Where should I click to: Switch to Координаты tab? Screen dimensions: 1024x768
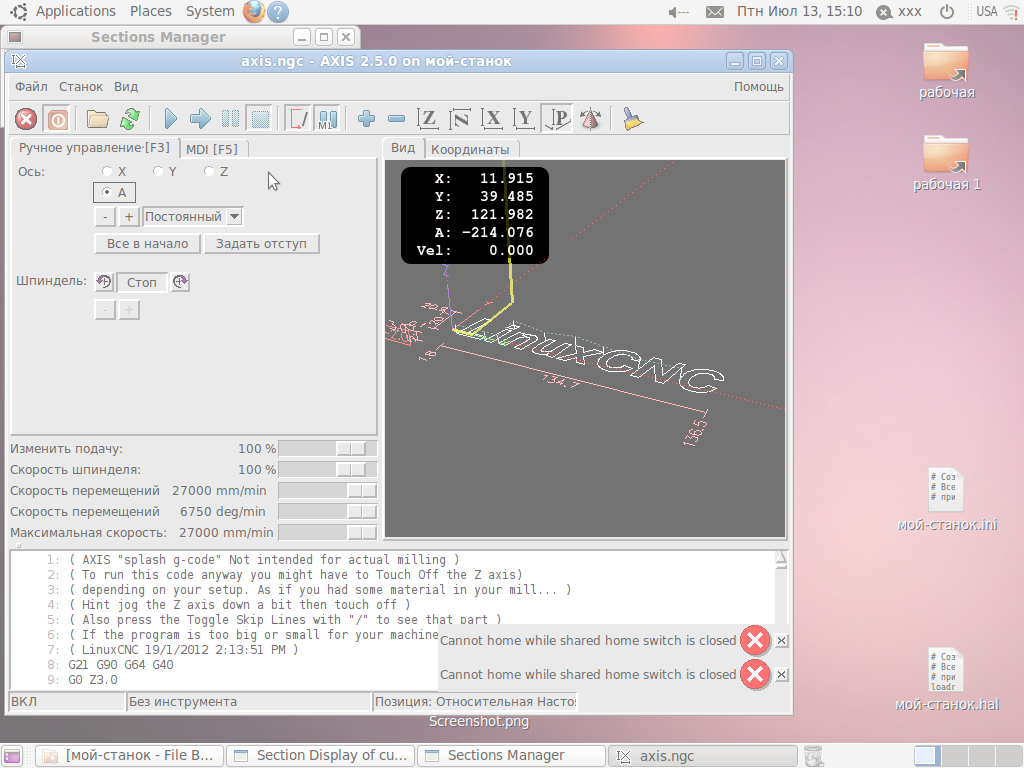pyautogui.click(x=470, y=150)
